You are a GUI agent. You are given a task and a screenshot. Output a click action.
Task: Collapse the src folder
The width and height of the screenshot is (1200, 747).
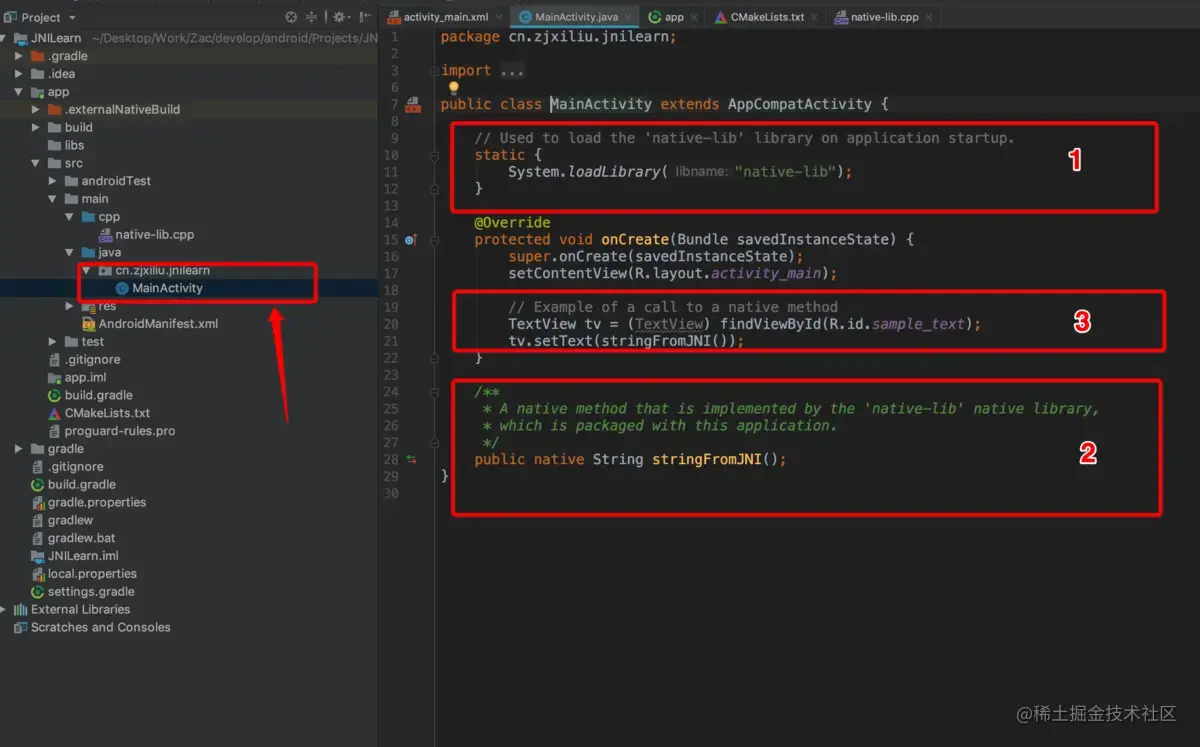[x=37, y=163]
